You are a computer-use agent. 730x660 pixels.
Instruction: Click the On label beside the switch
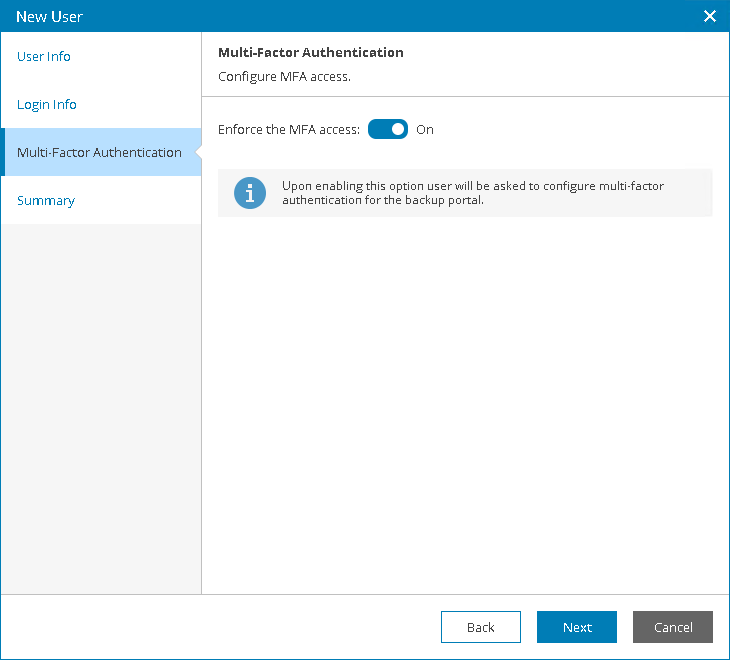tap(425, 130)
